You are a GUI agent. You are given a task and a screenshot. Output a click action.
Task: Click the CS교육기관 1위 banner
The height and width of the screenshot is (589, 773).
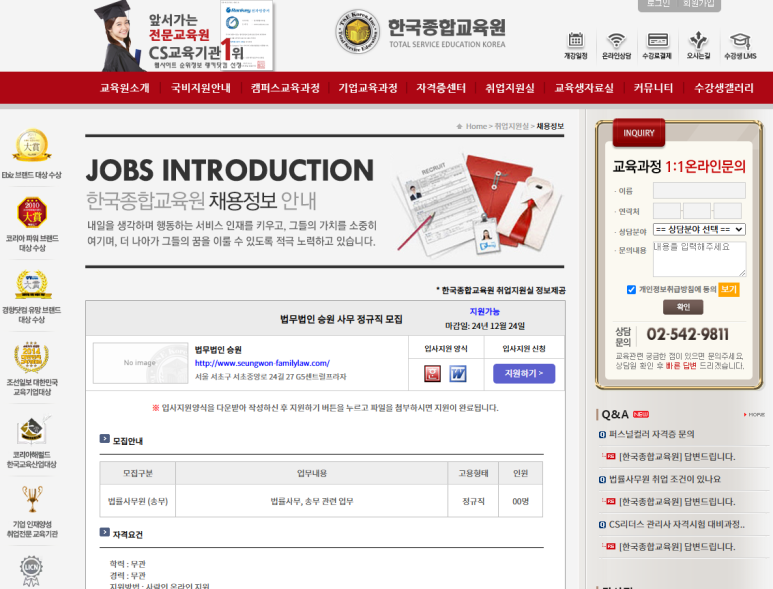(185, 36)
